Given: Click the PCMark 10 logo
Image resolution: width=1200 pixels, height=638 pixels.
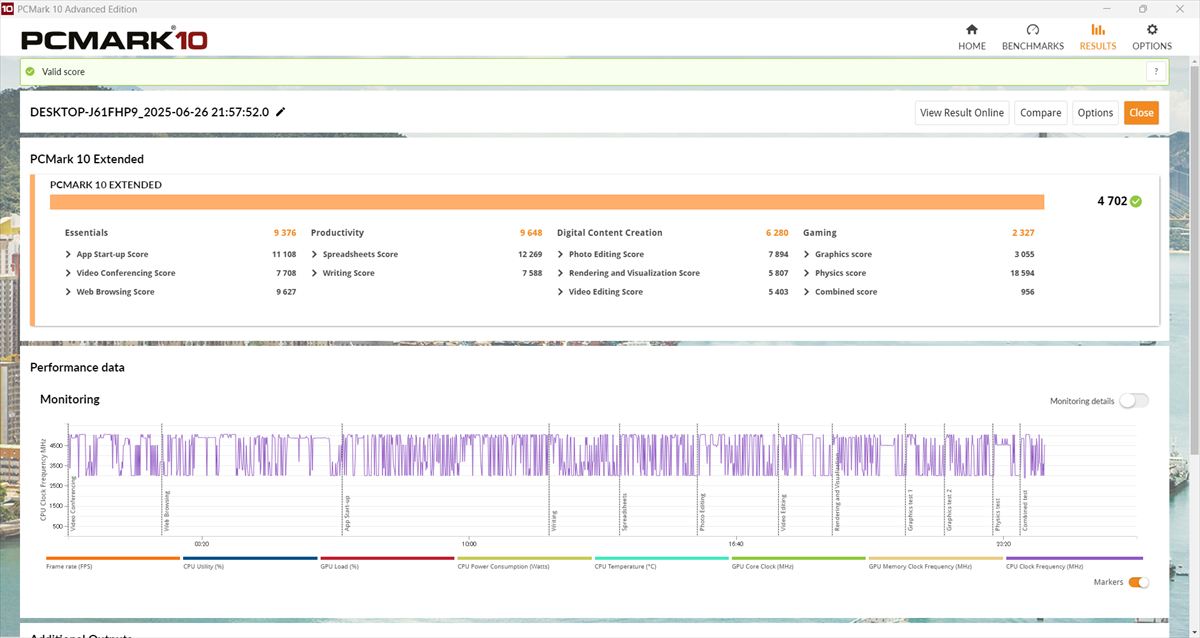Looking at the screenshot, I should pyautogui.click(x=114, y=40).
